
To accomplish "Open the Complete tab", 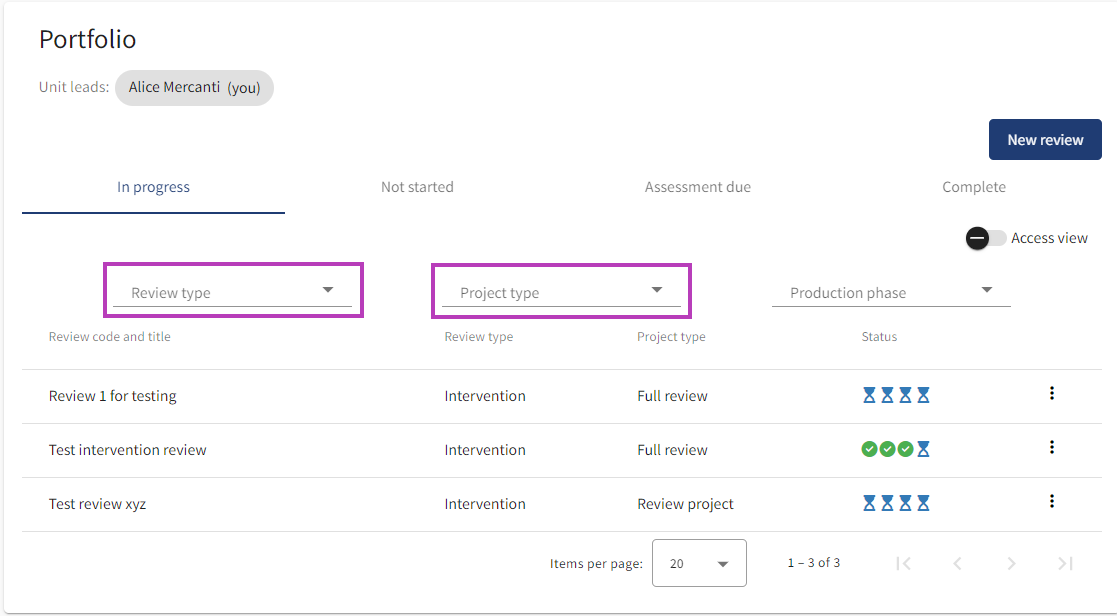I will coord(973,187).
